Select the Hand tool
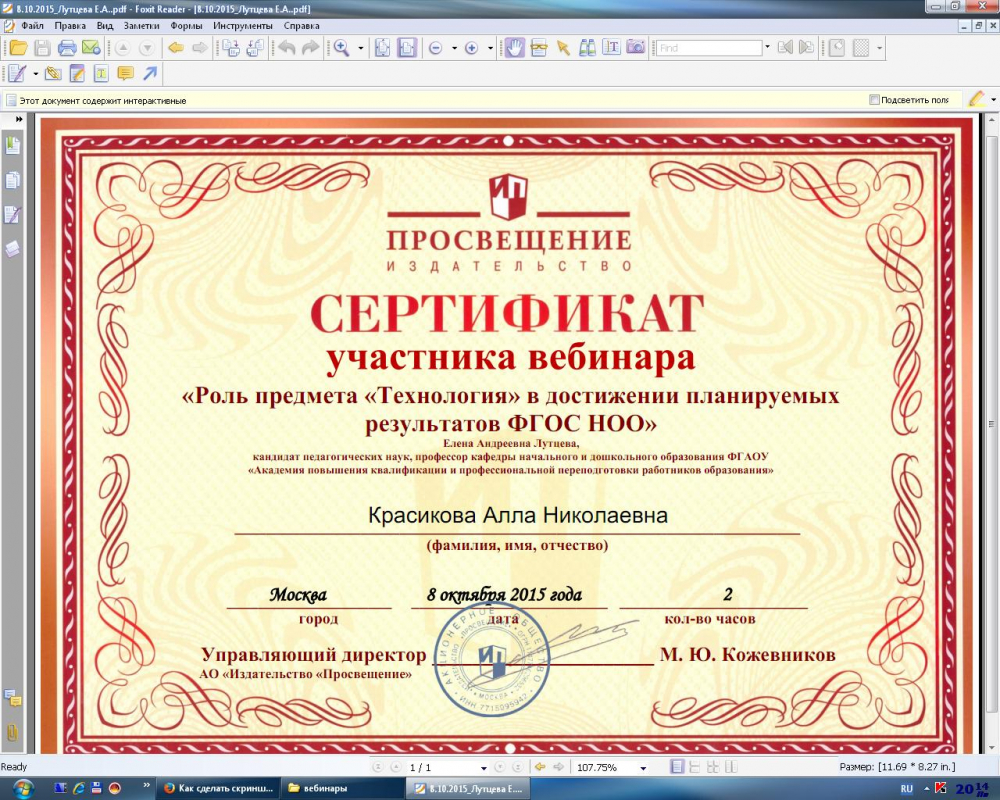The height and width of the screenshot is (800, 1000). 515,48
